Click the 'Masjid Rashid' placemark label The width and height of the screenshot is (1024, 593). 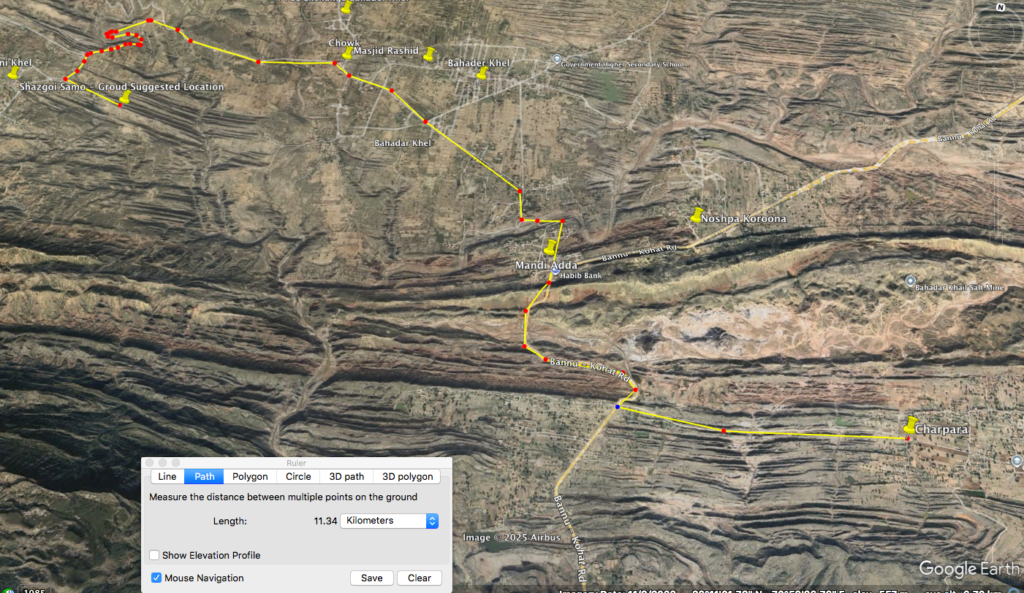pos(386,50)
